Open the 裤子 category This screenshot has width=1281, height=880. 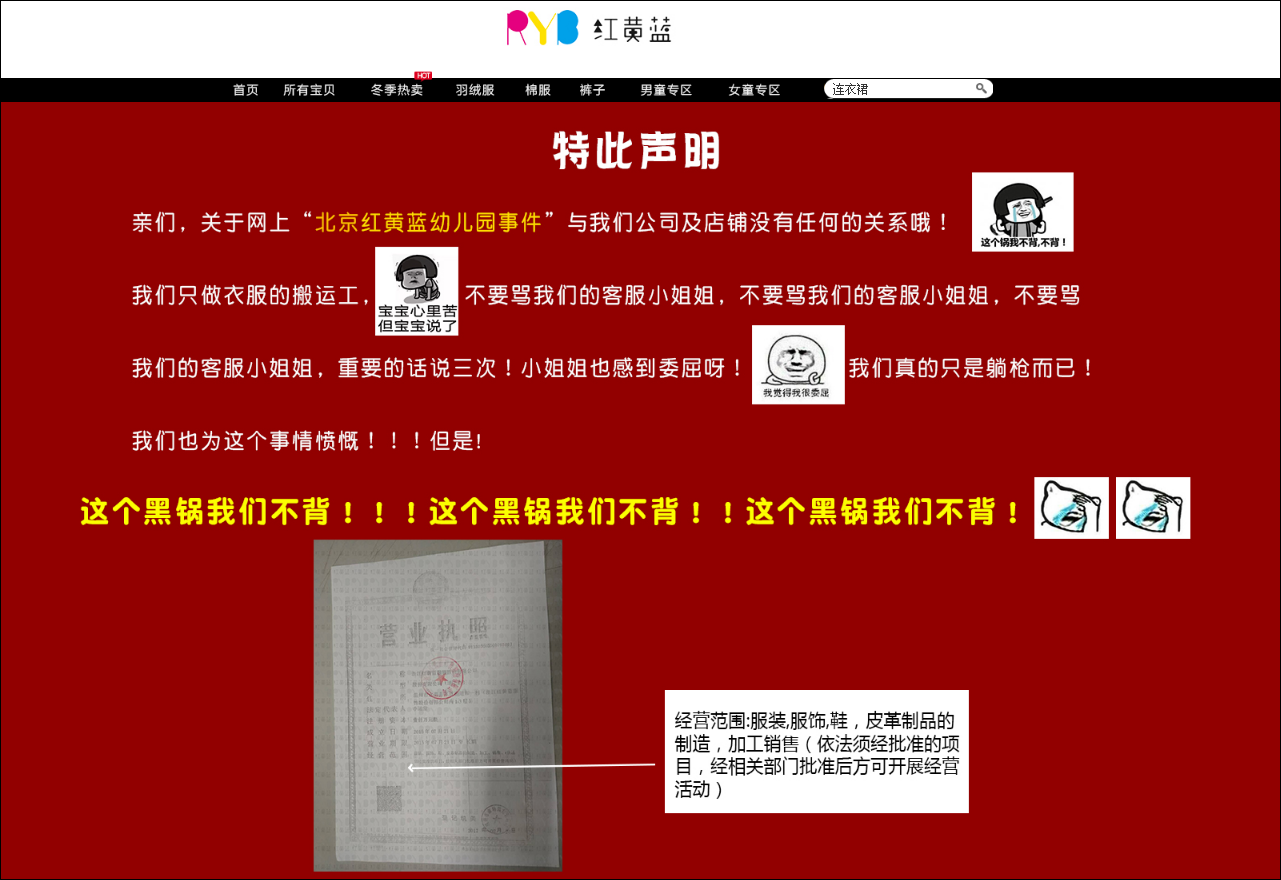tap(592, 90)
